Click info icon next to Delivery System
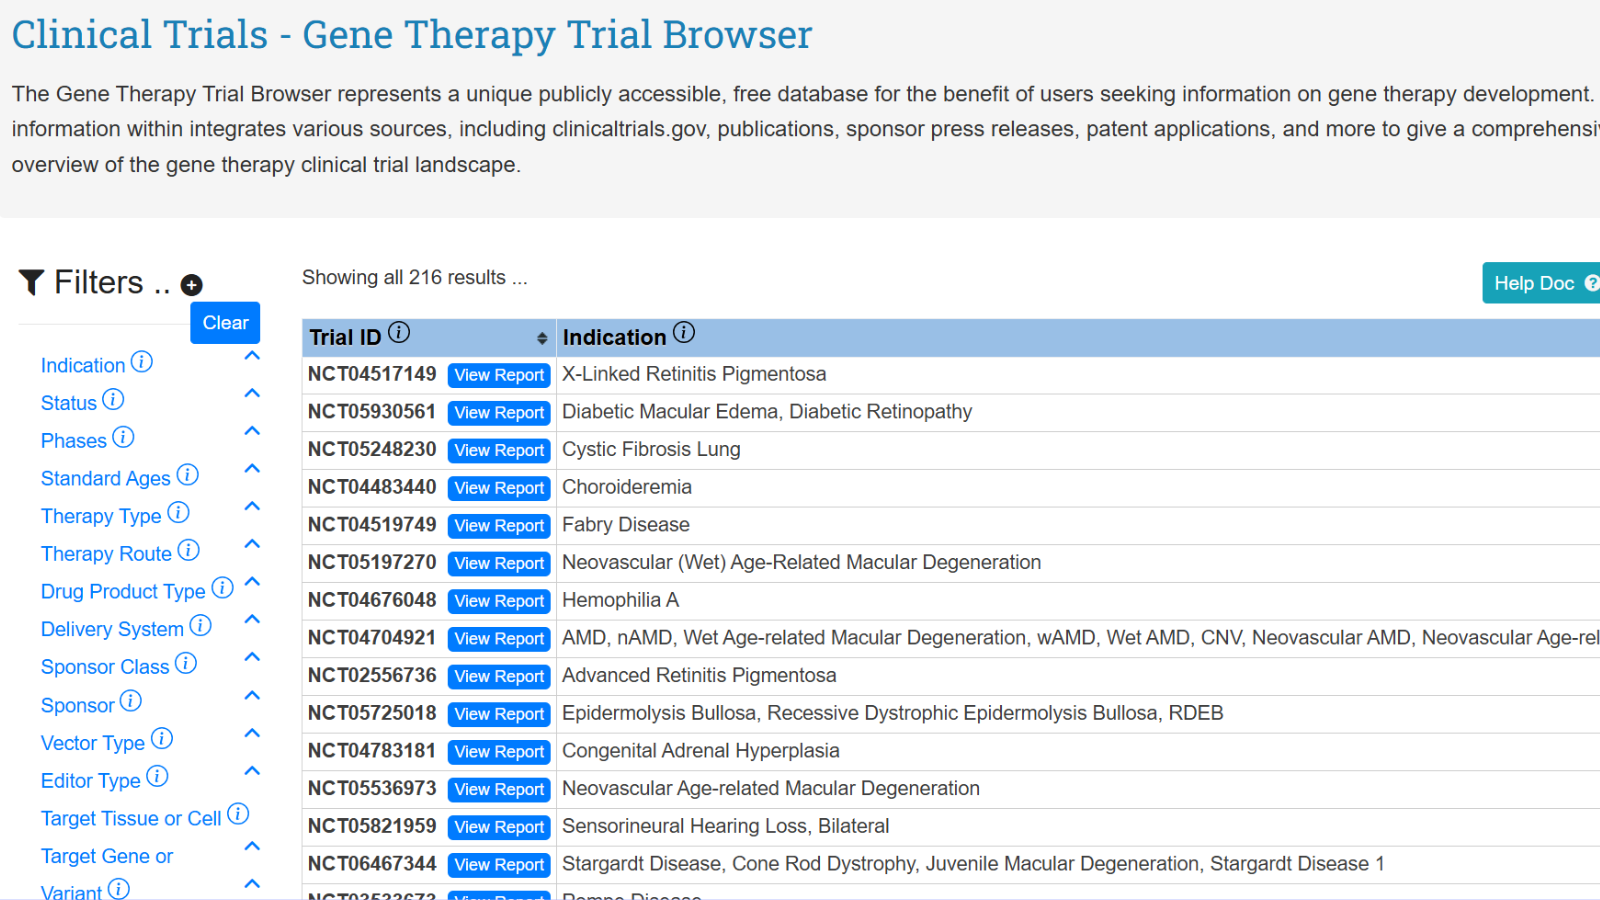 point(201,626)
